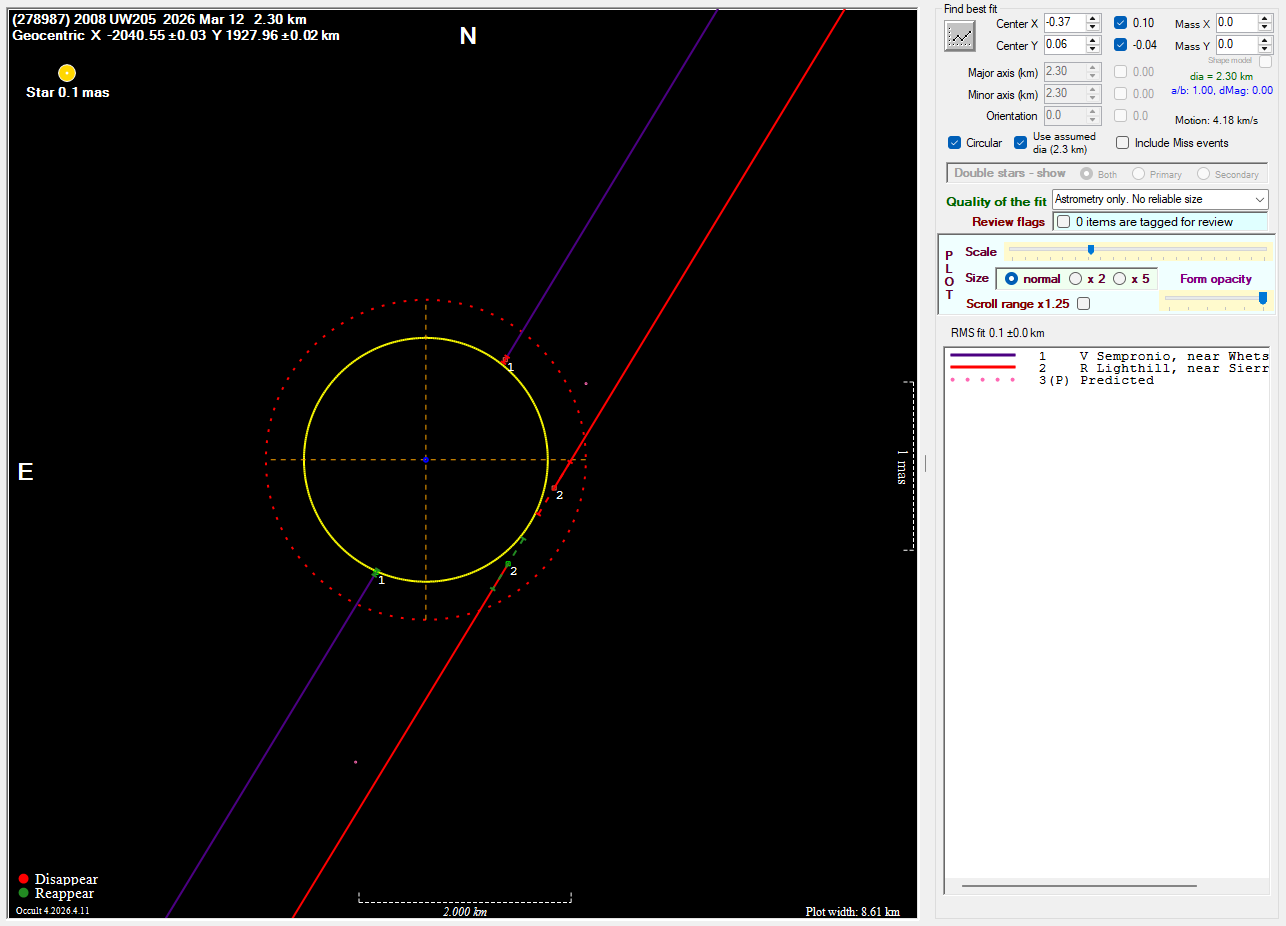Enable Include Miss events
The height and width of the screenshot is (926, 1286).
pos(1123,143)
